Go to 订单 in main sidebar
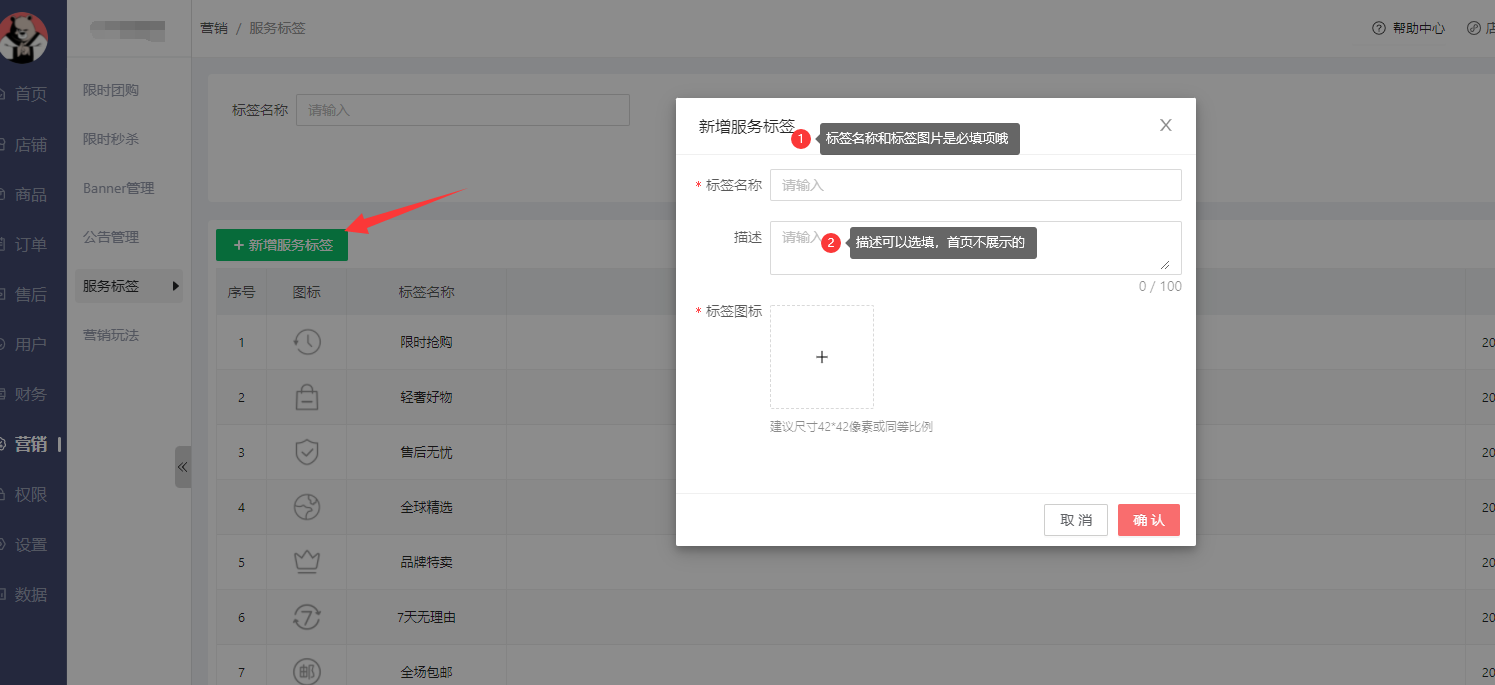The height and width of the screenshot is (685, 1495). (x=30, y=245)
